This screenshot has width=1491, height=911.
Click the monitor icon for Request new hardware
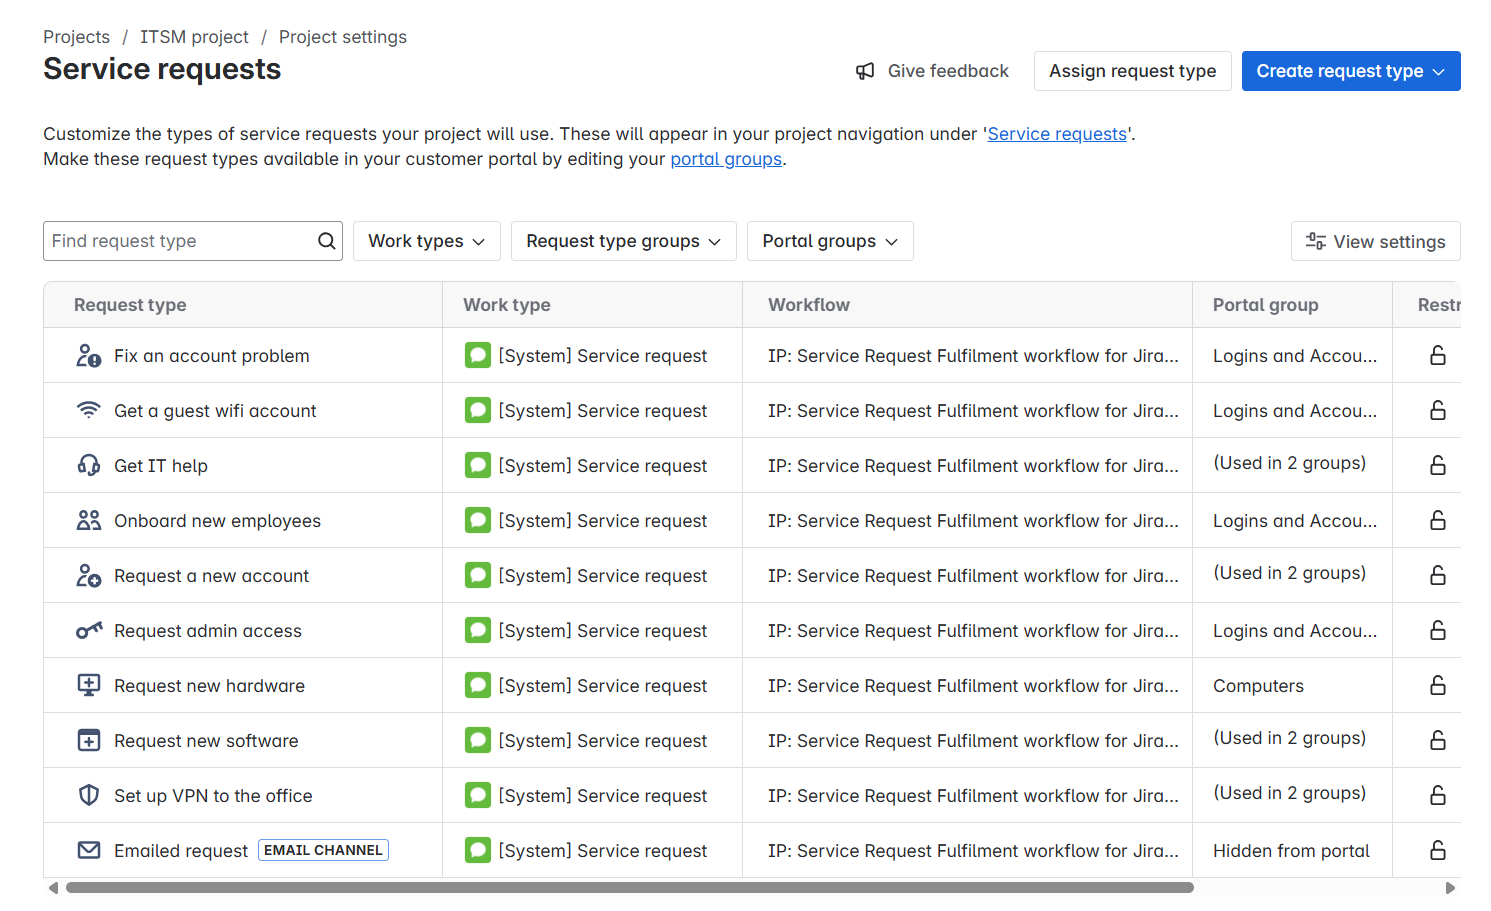(89, 685)
